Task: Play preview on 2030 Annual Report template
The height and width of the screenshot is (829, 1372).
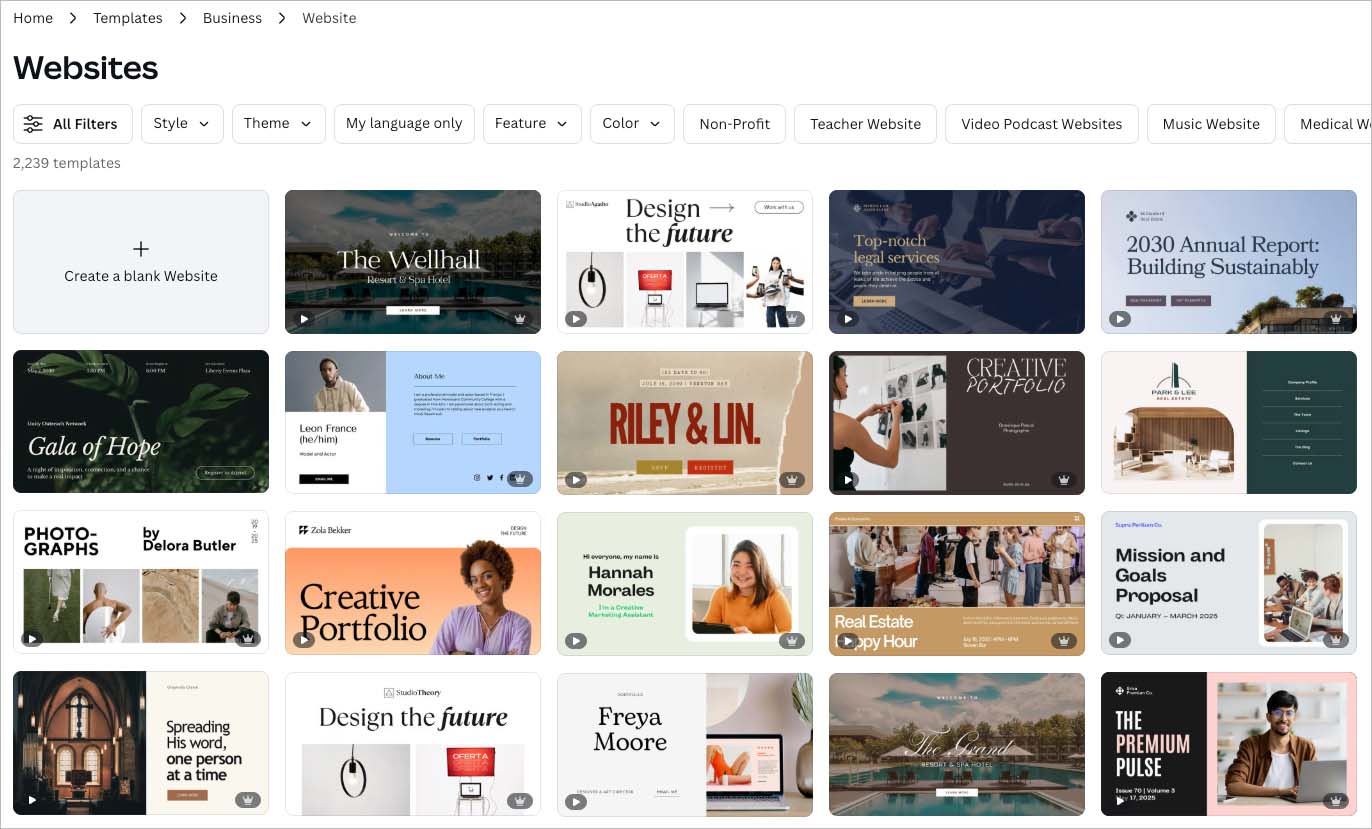Action: 1120,319
